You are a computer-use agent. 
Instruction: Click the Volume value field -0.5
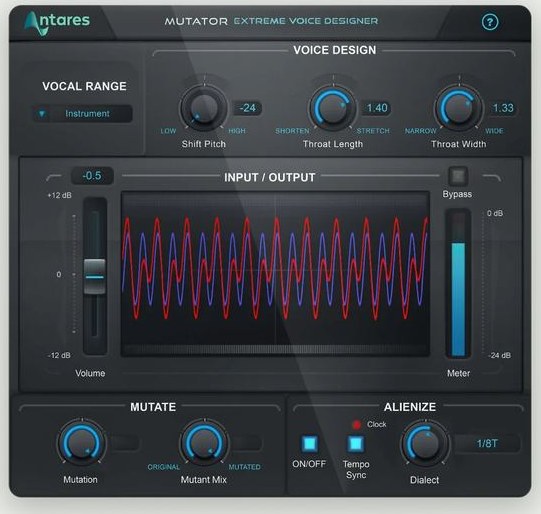pos(92,176)
